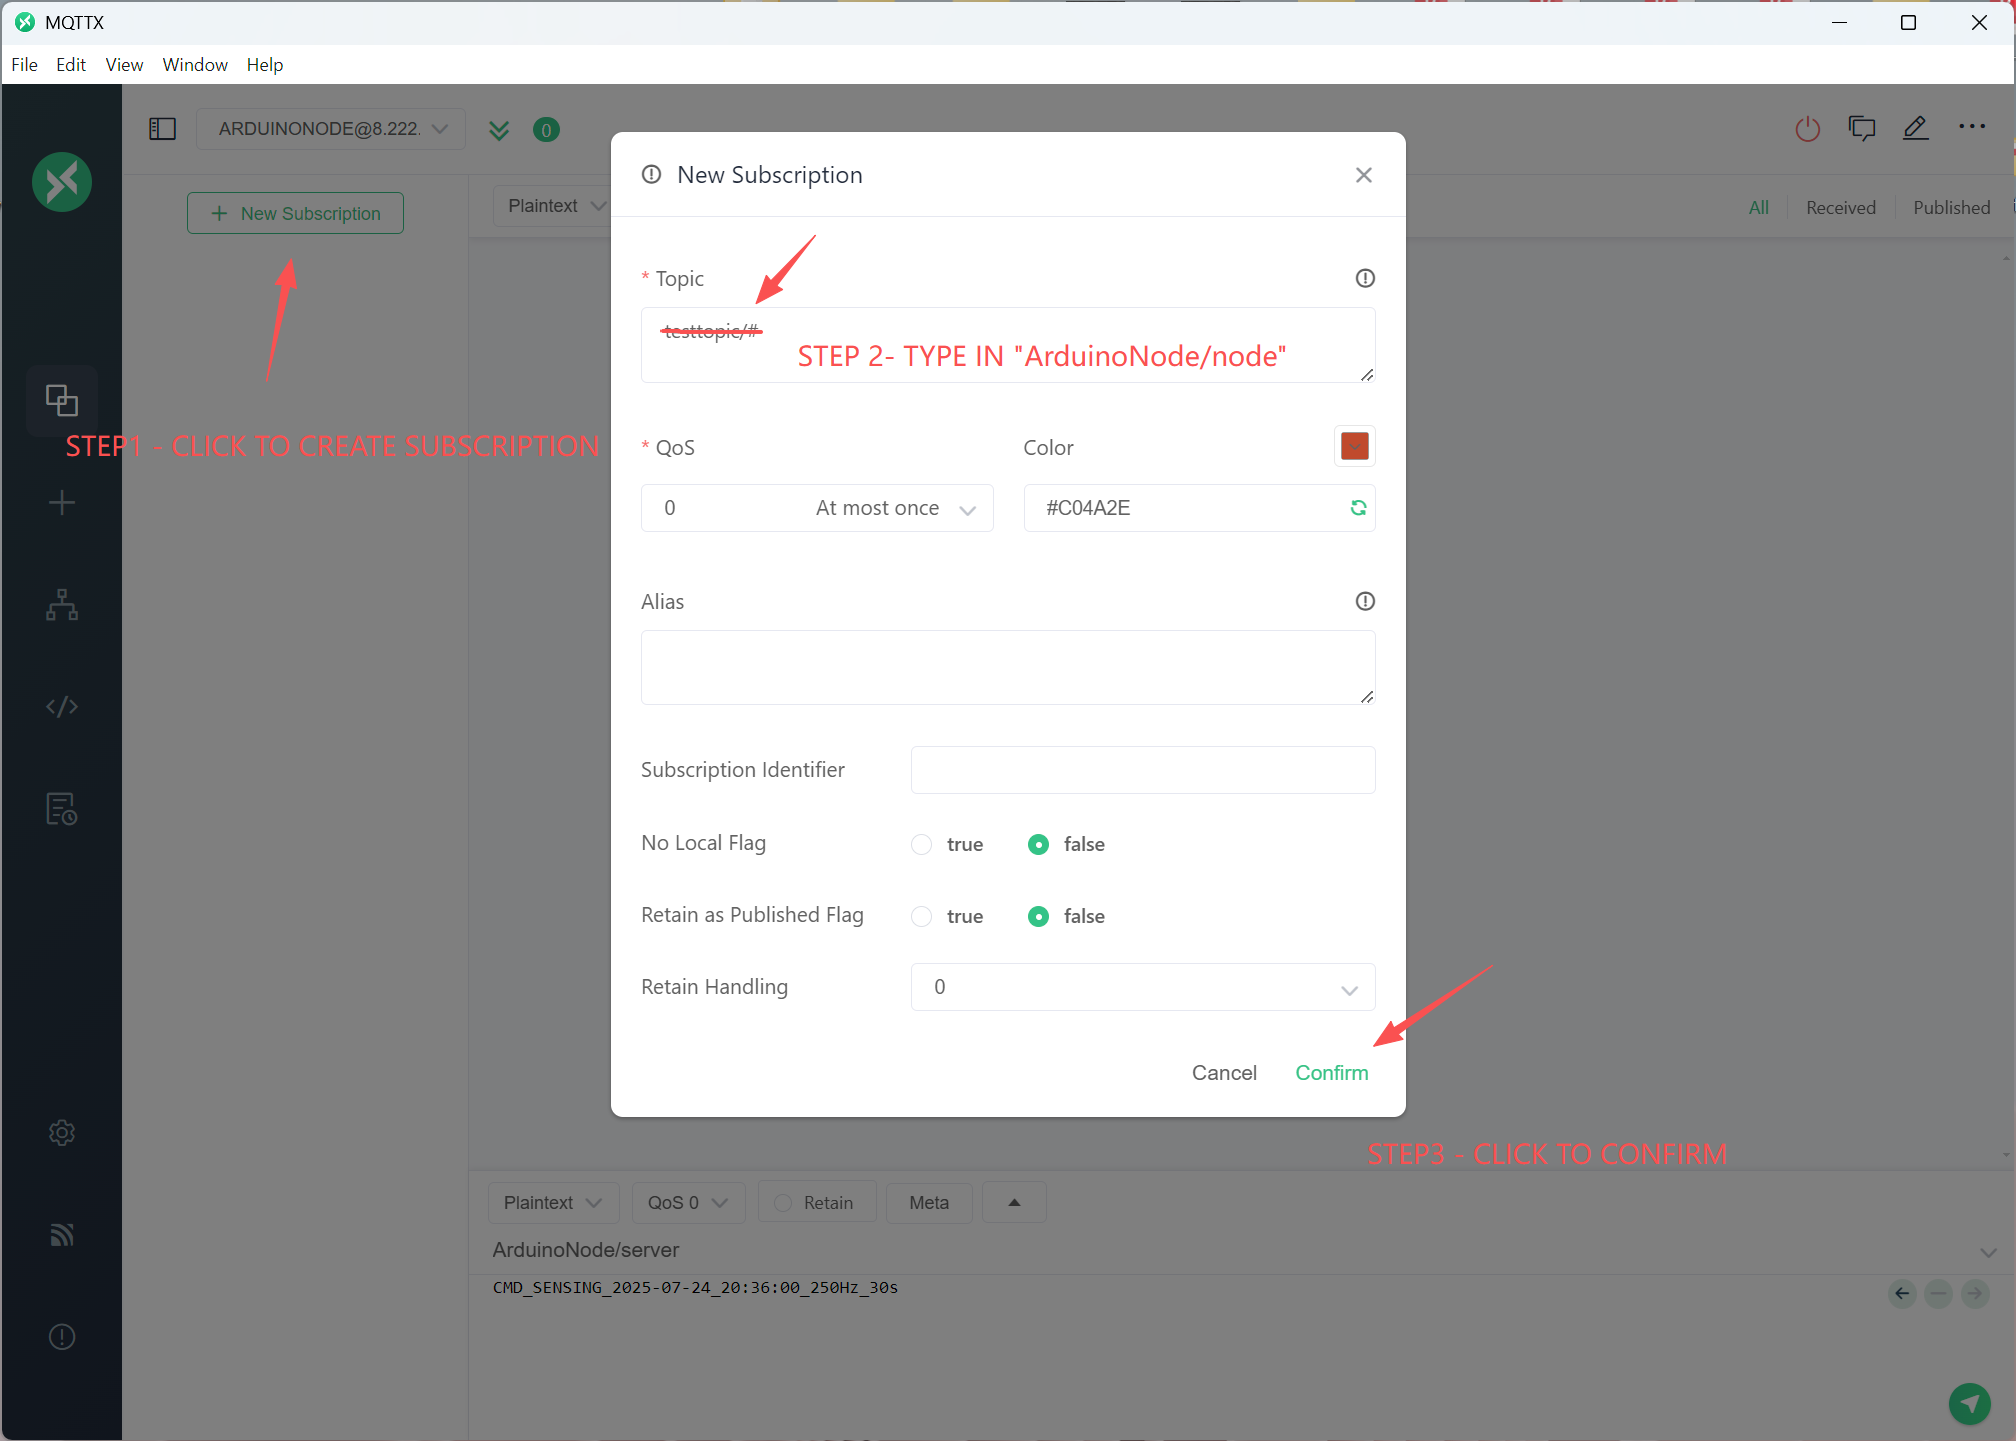Refresh the random color value
The width and height of the screenshot is (2016, 1441).
click(x=1358, y=508)
